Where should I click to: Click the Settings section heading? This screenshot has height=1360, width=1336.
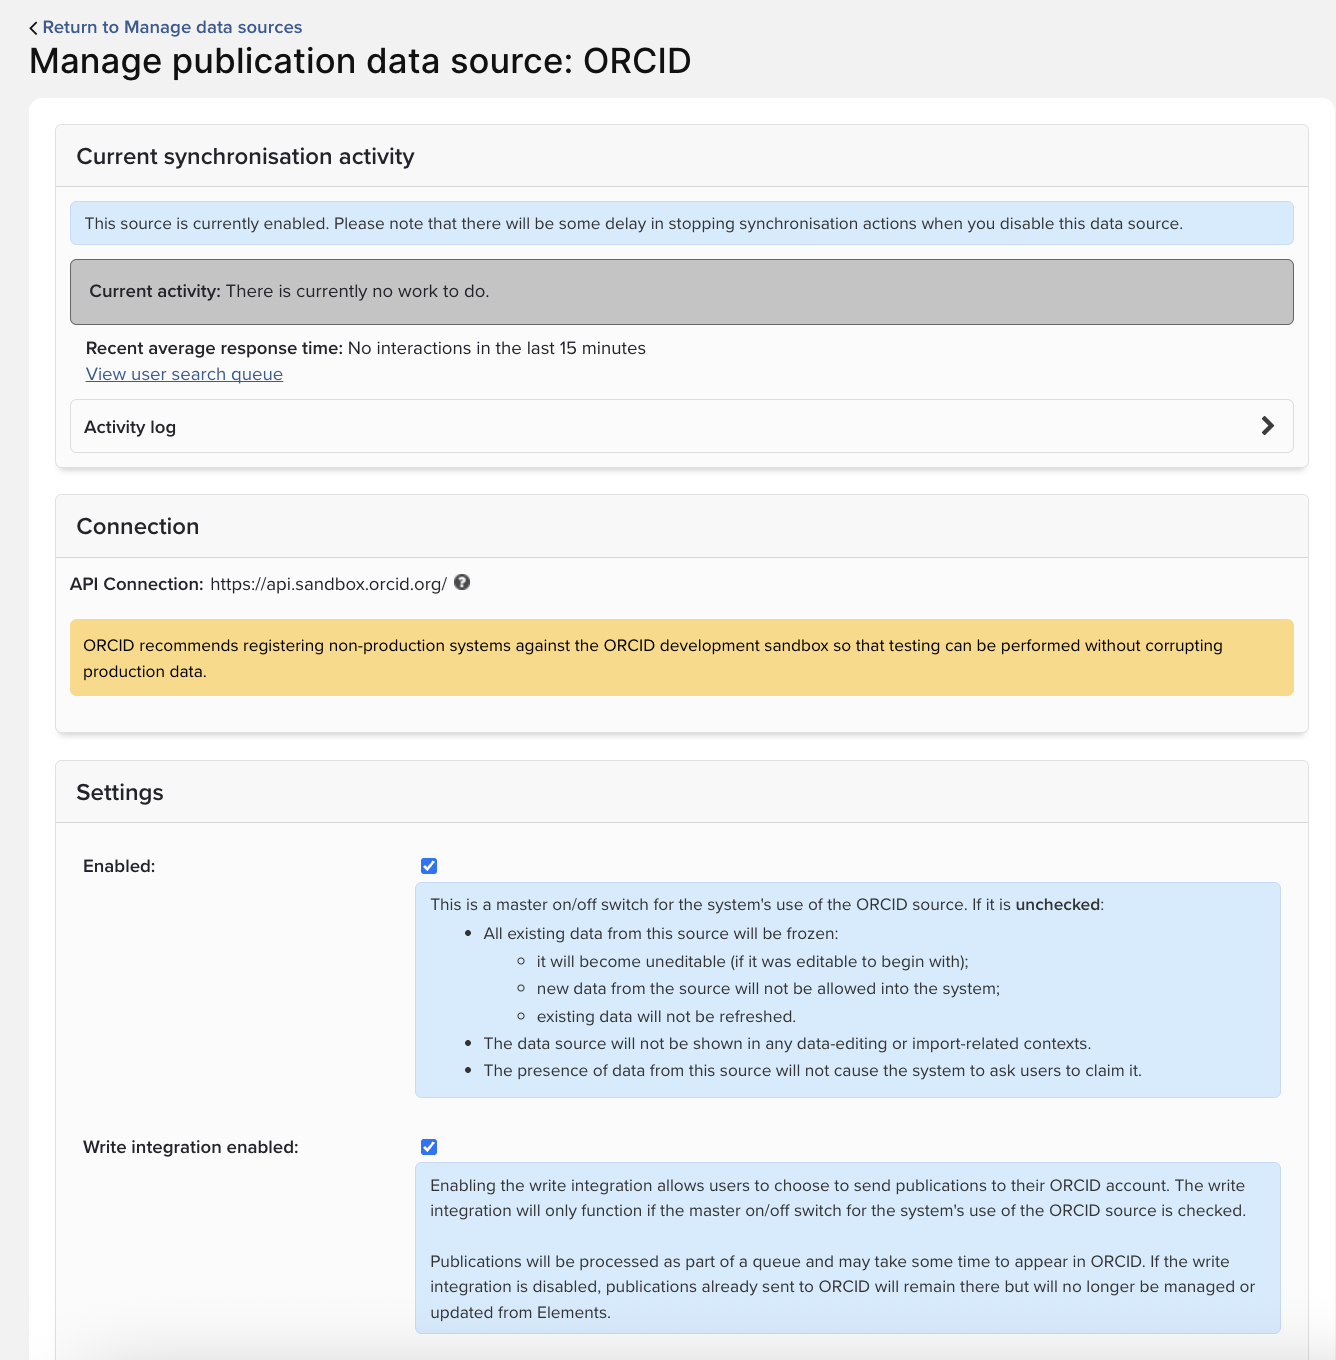[120, 792]
